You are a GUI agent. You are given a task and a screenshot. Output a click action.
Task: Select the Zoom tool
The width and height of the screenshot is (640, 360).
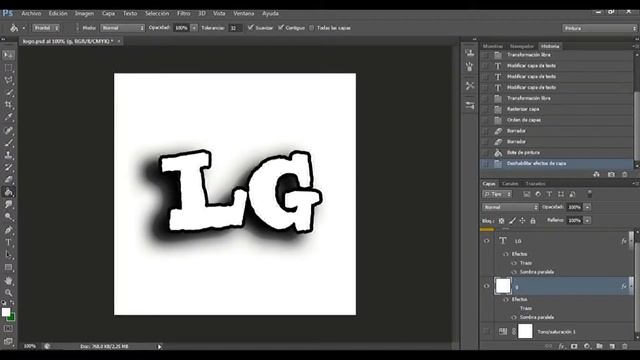(x=8, y=293)
